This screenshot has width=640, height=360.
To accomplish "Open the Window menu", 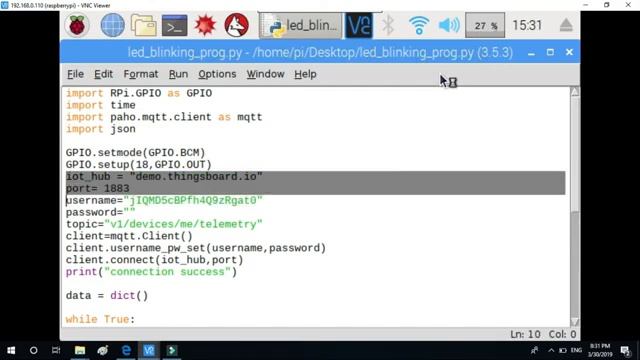I will (x=265, y=74).
